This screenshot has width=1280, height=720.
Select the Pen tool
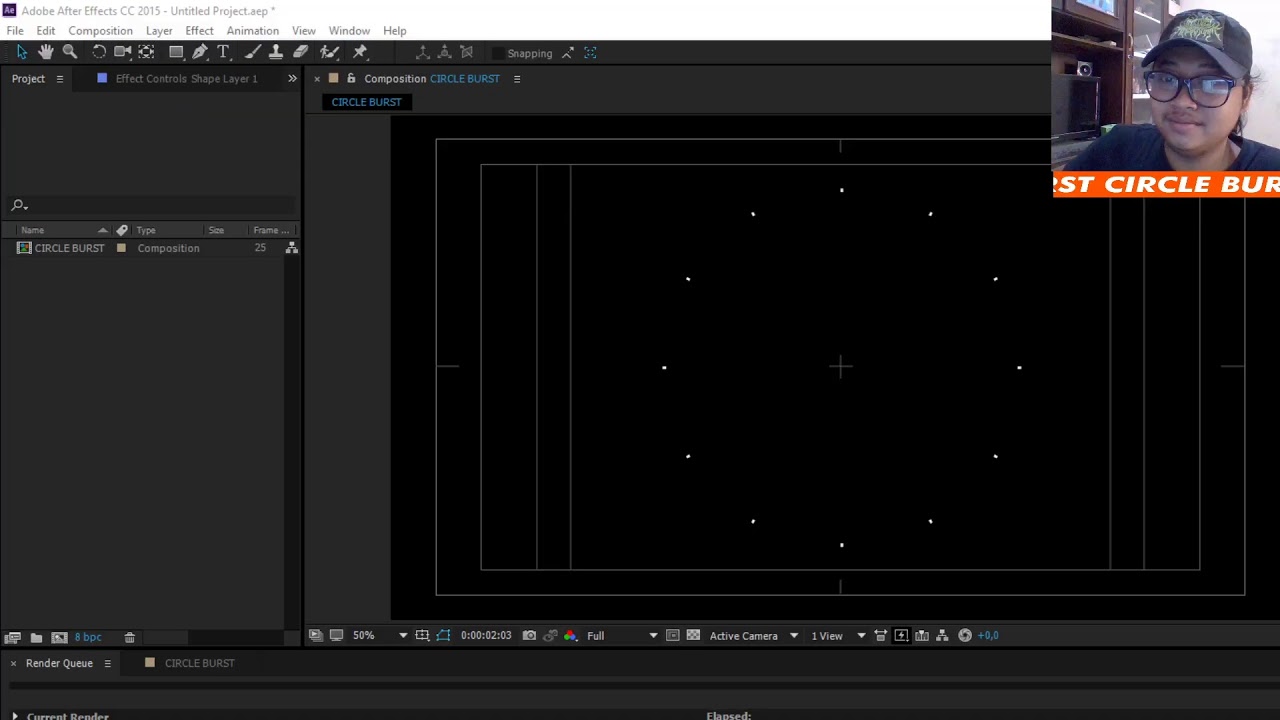point(200,52)
